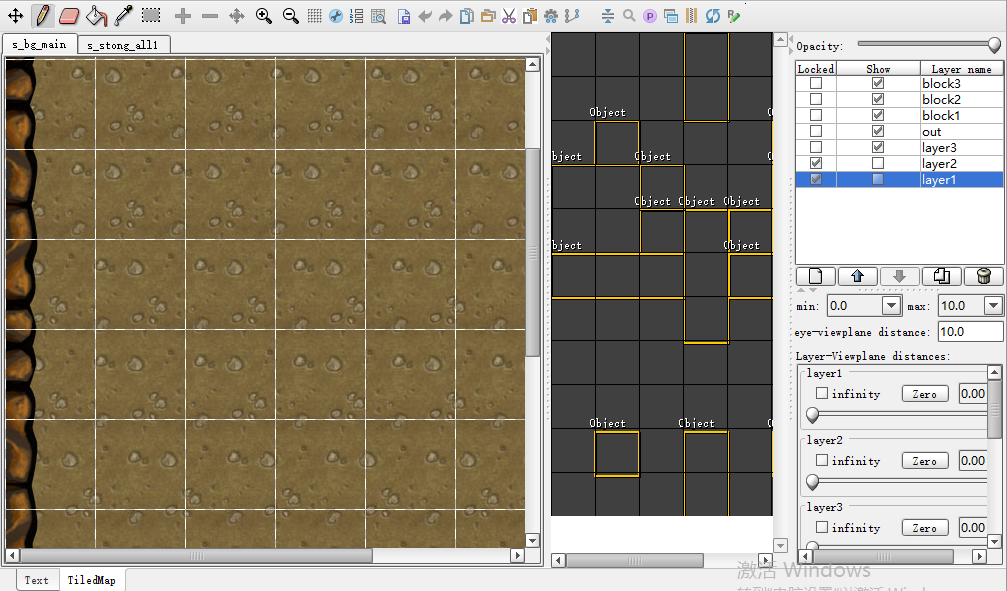Select the out layer name row
1007x591 pixels.
(961, 132)
